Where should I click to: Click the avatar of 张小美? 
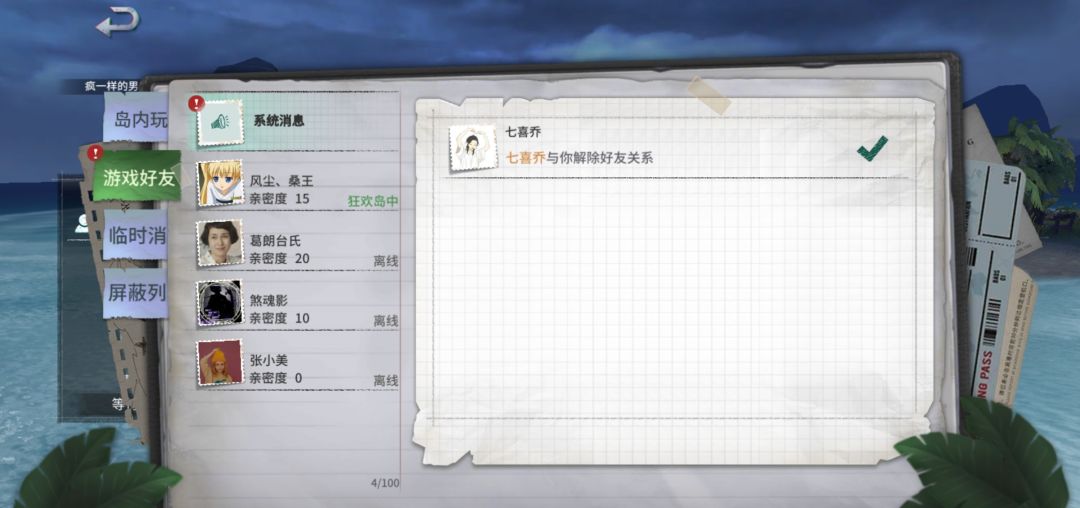[220, 363]
